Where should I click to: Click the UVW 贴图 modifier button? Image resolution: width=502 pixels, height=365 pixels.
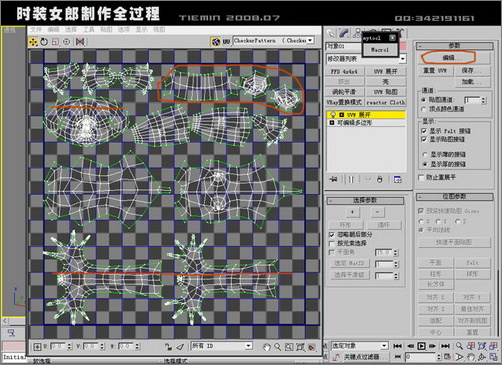tap(385, 92)
